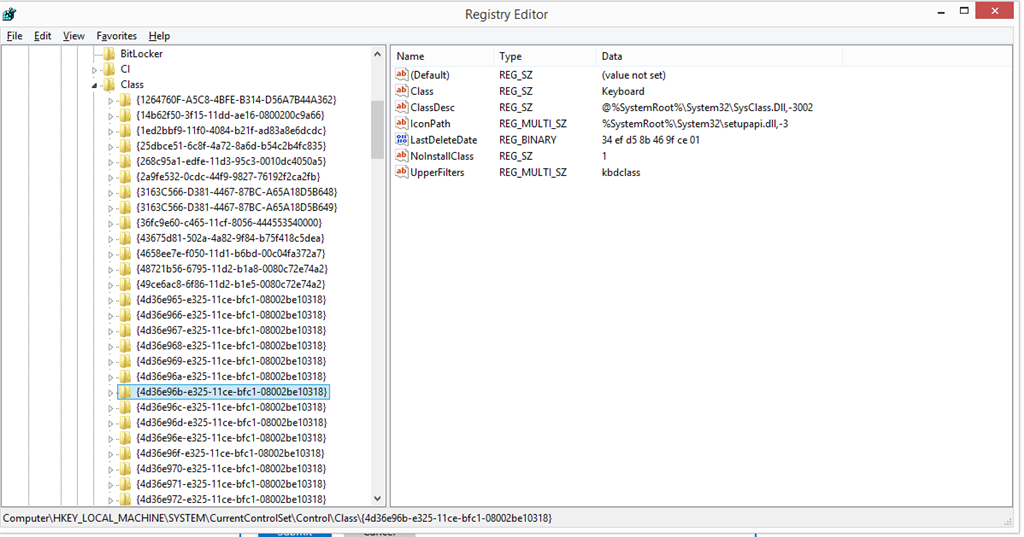
Task: Expand the {48721b56-6795-11d2-b1a8-0080c72e74a2} key
Action: 110,270
